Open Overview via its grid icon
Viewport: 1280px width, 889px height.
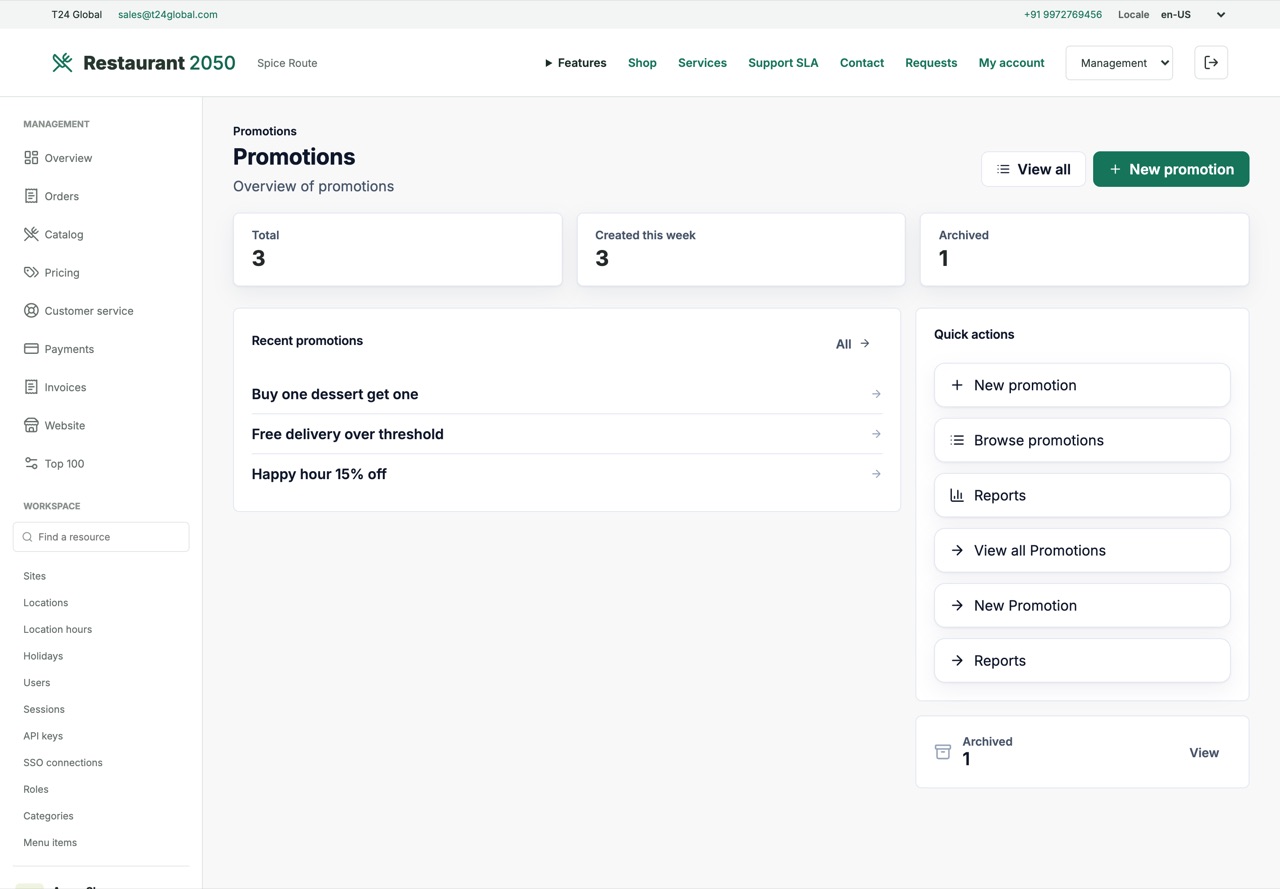click(x=31, y=158)
